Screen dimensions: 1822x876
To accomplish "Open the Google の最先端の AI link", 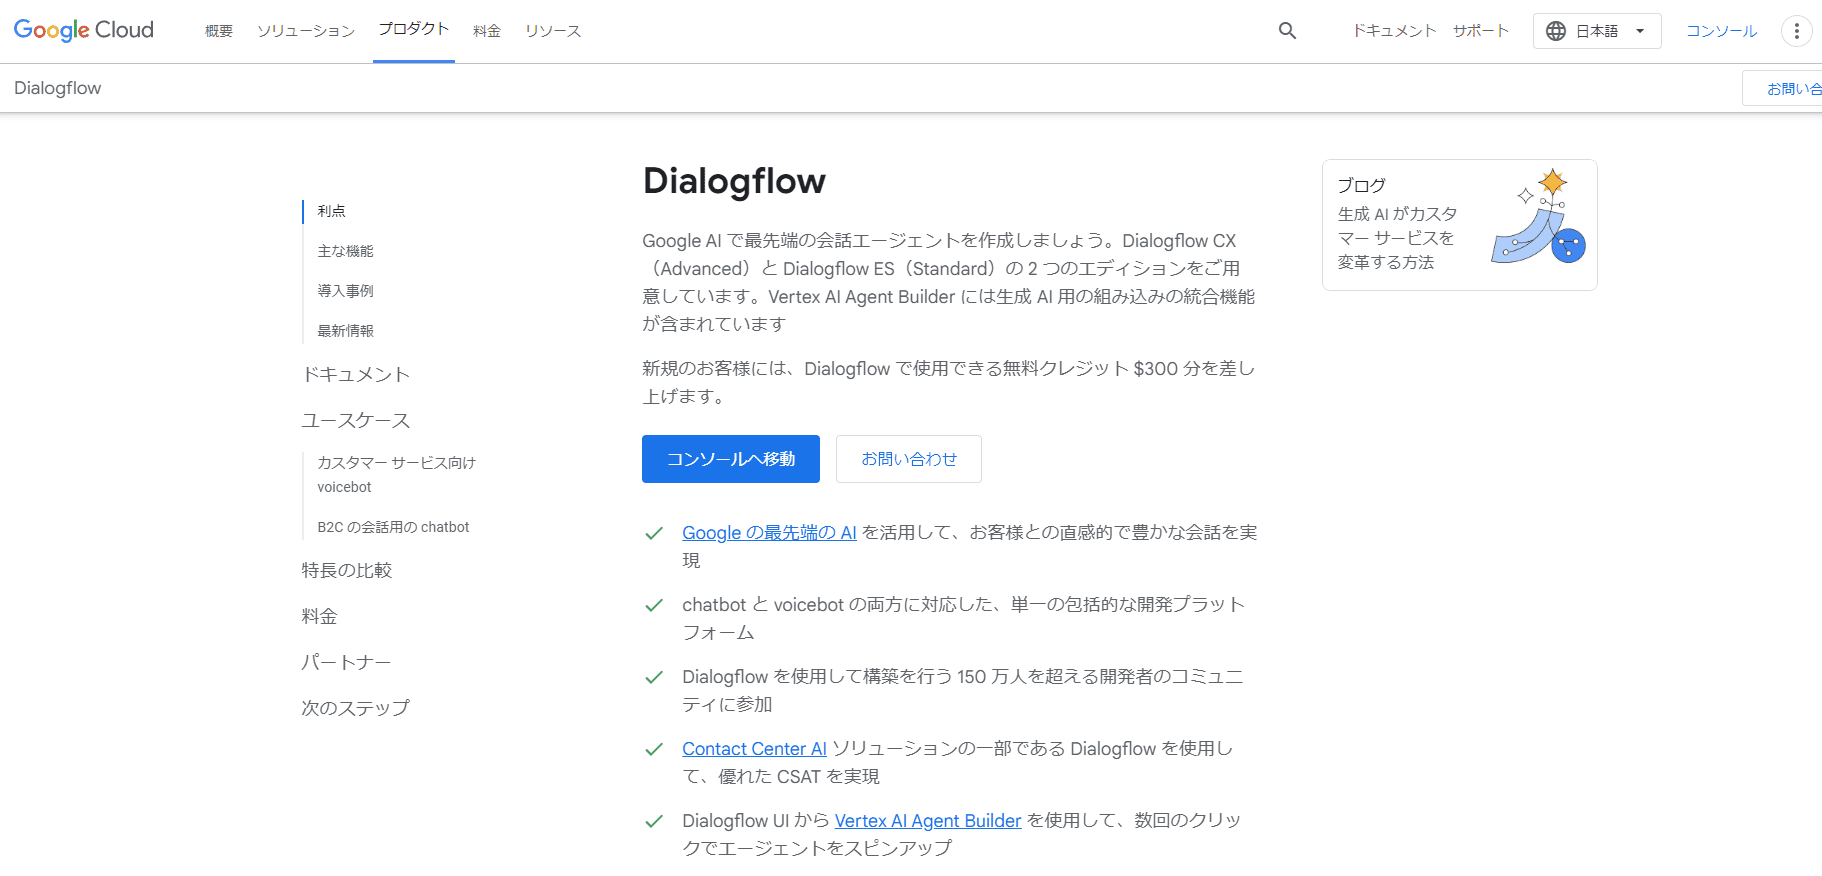I will click(769, 533).
